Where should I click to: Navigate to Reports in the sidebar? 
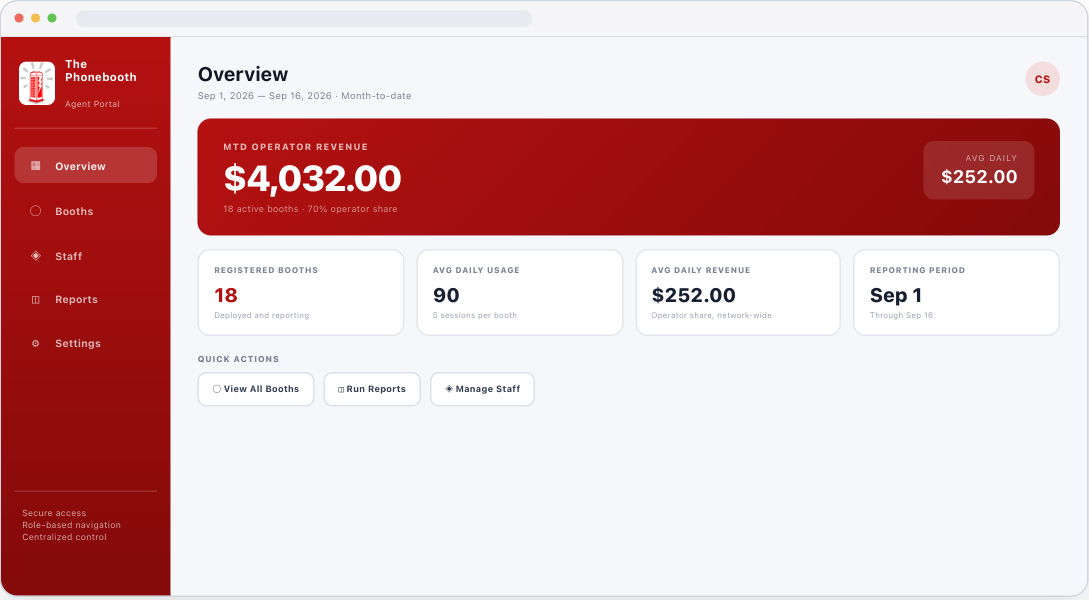[85, 300]
